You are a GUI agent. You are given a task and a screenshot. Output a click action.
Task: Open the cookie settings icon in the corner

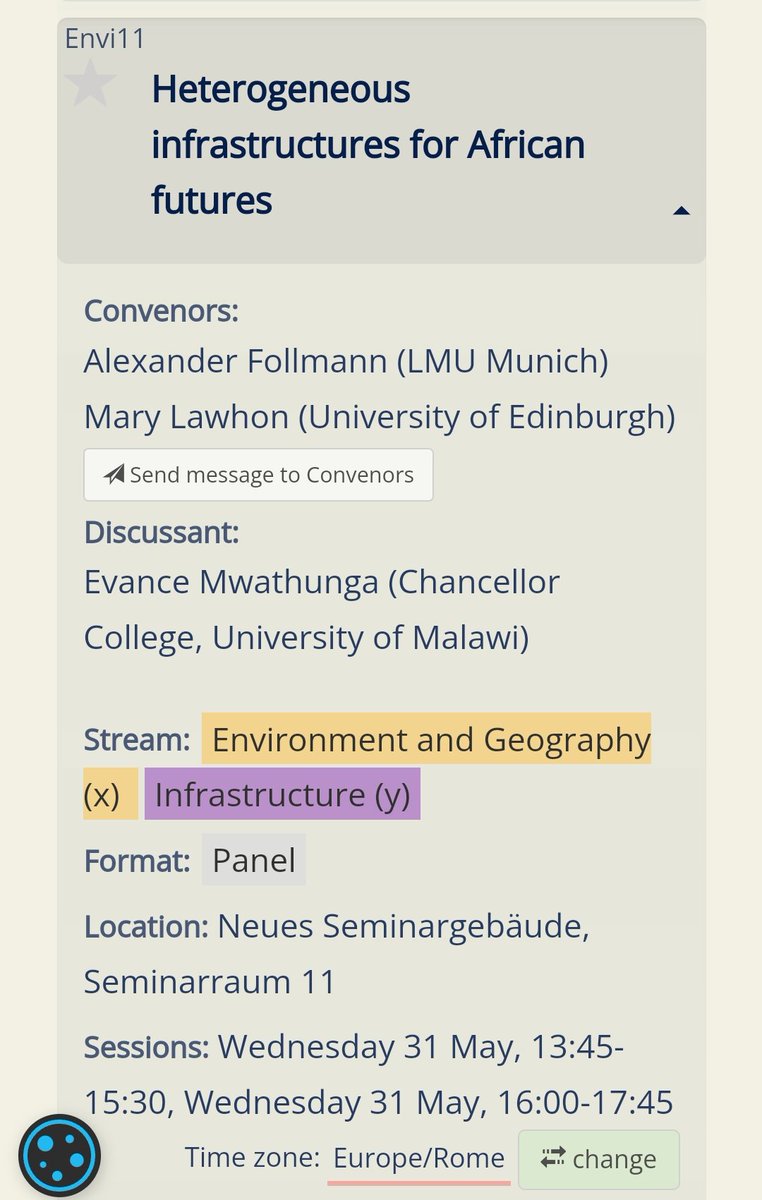click(x=60, y=1156)
